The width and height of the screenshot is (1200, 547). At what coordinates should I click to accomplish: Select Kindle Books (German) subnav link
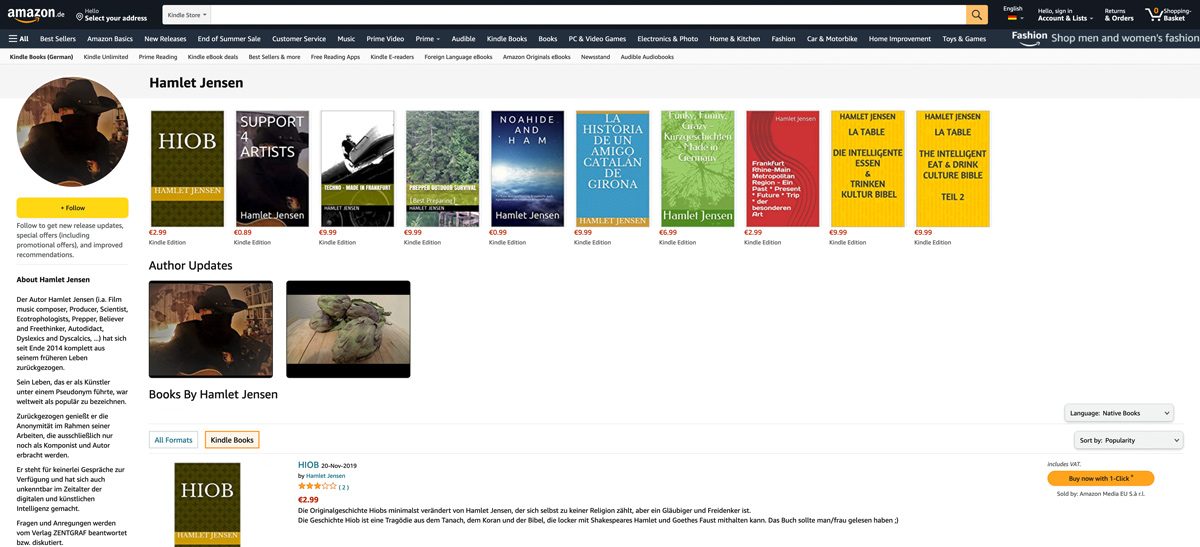(41, 57)
